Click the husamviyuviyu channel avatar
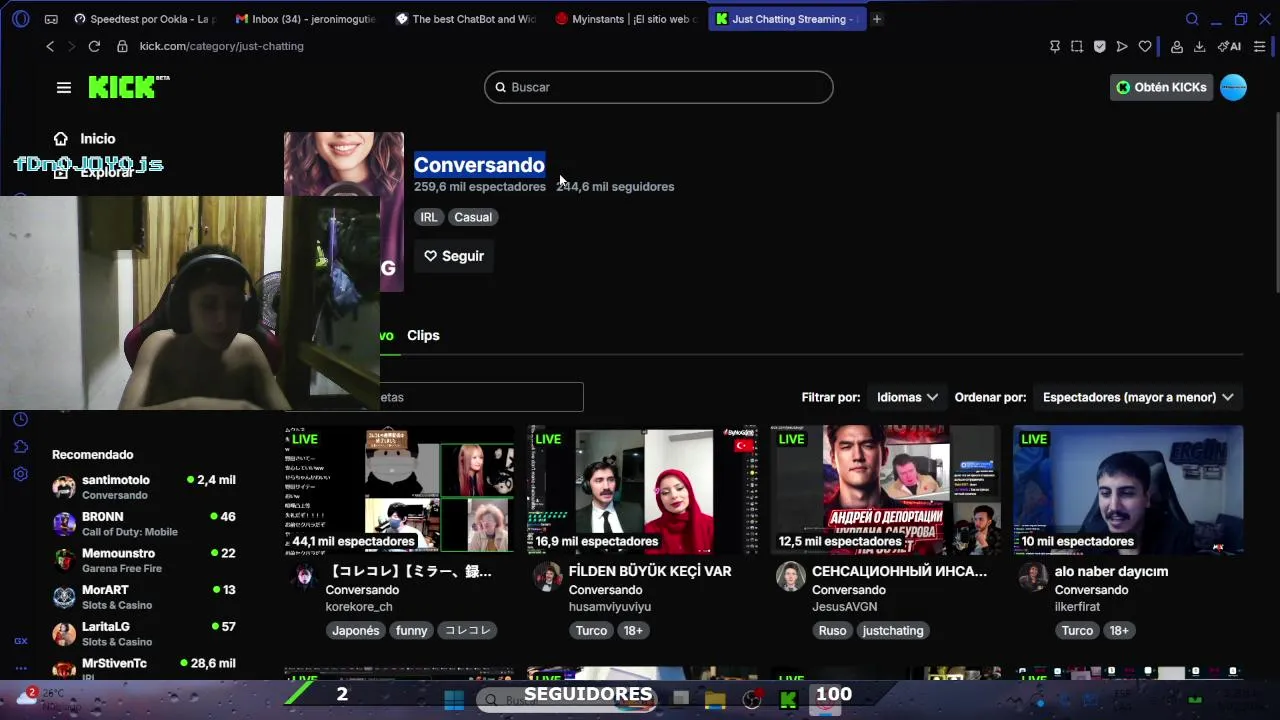The image size is (1280, 720). 547,577
